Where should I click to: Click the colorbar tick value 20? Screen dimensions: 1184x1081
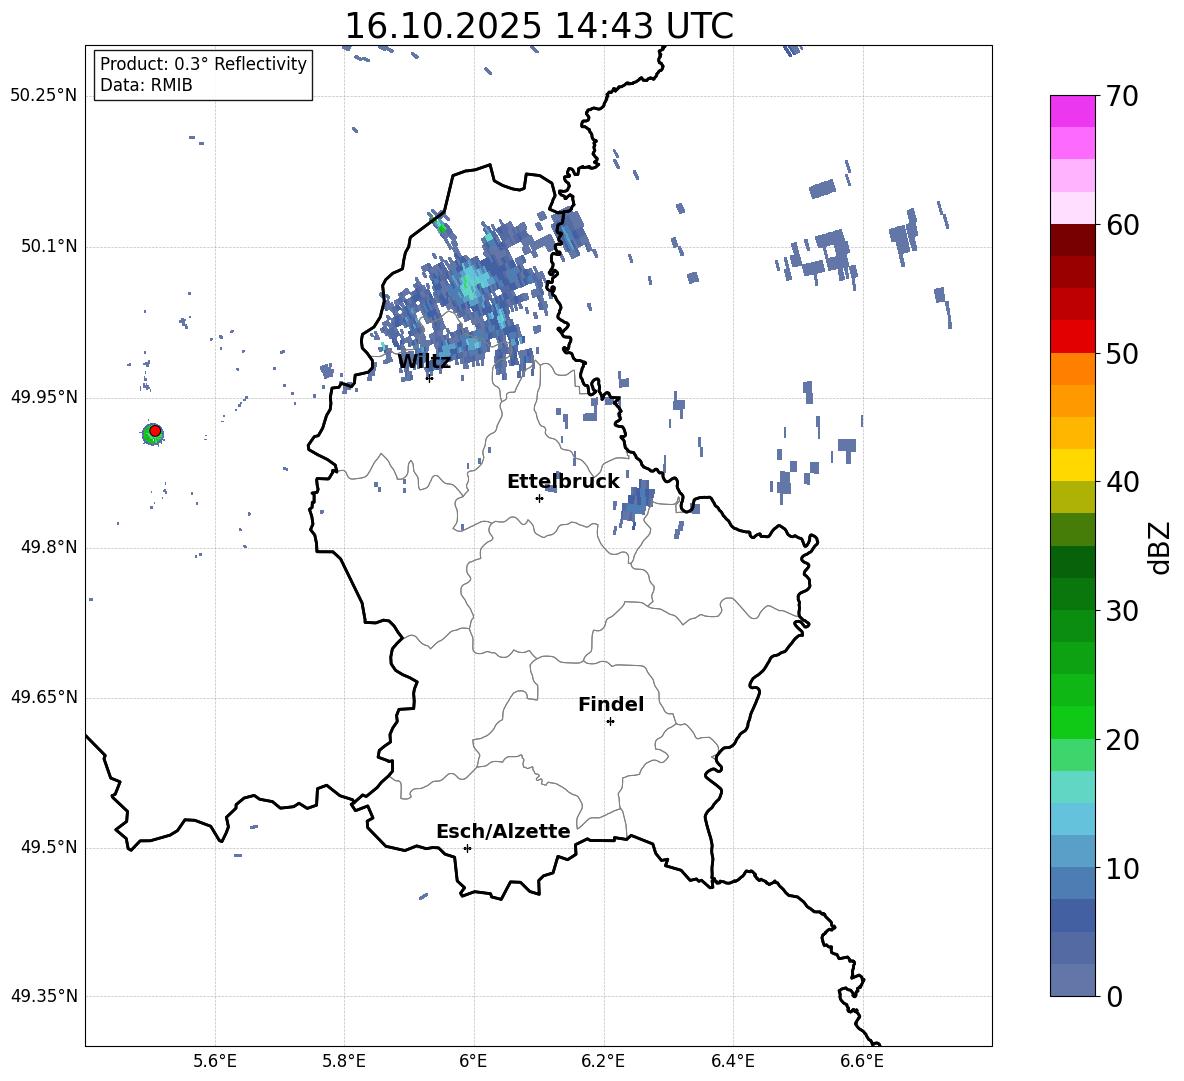click(x=1122, y=740)
